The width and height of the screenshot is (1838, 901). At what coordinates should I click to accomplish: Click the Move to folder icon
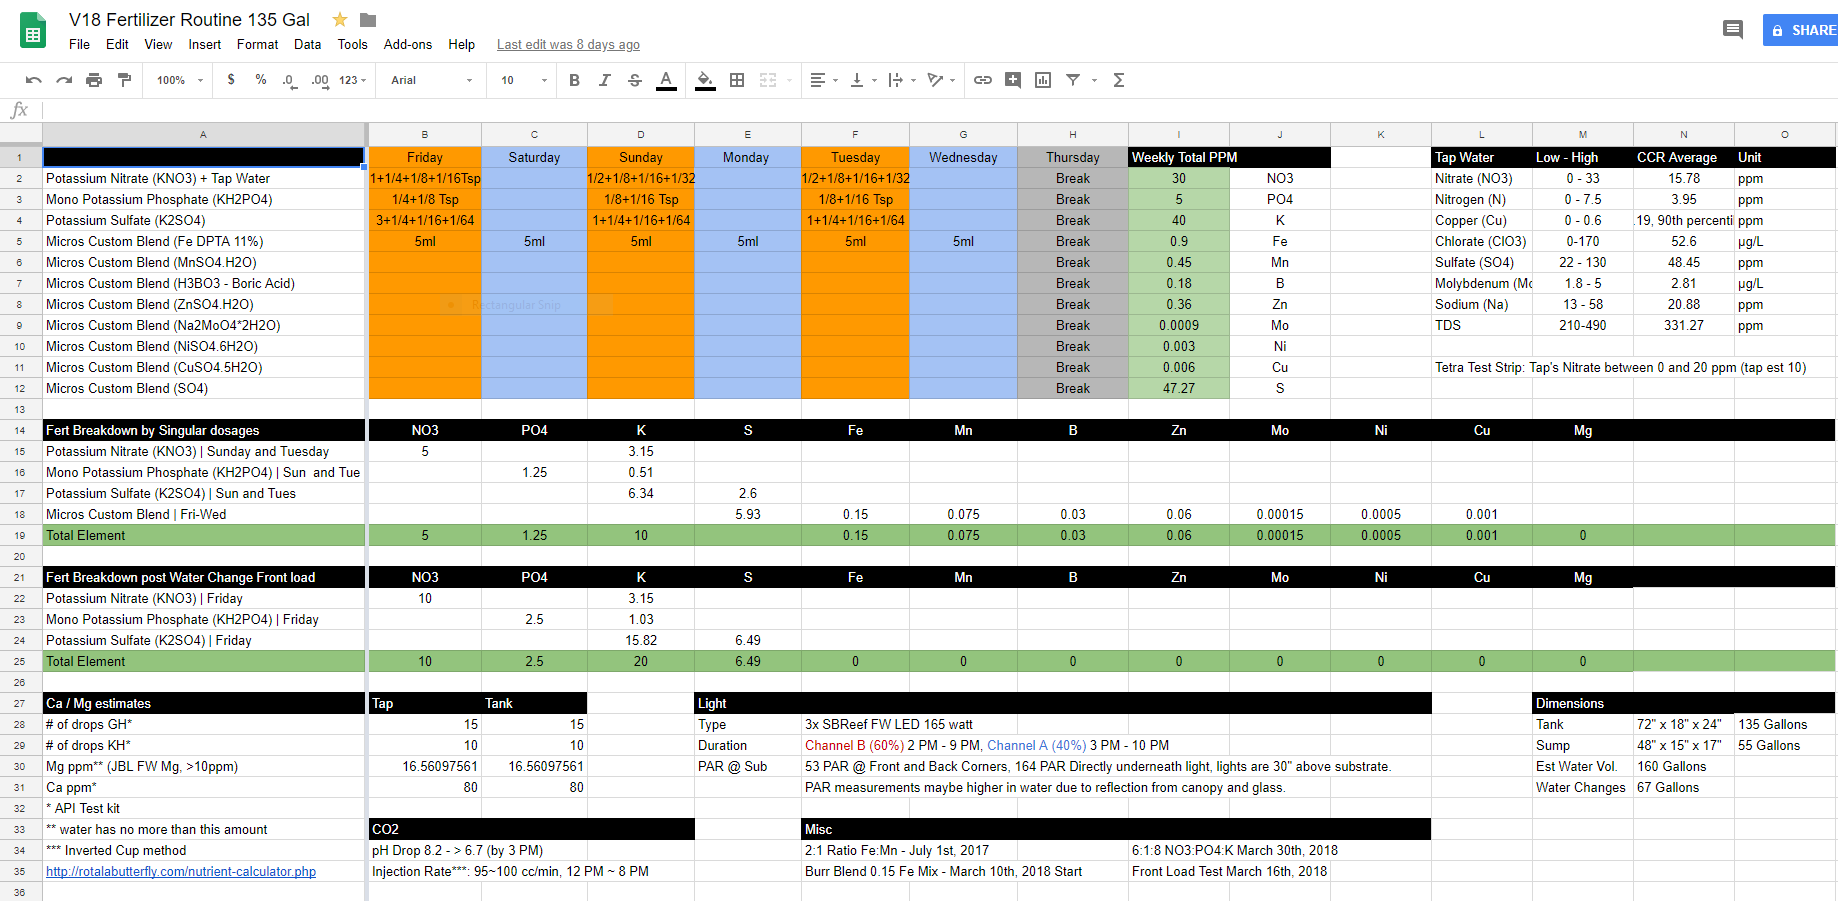[x=368, y=20]
